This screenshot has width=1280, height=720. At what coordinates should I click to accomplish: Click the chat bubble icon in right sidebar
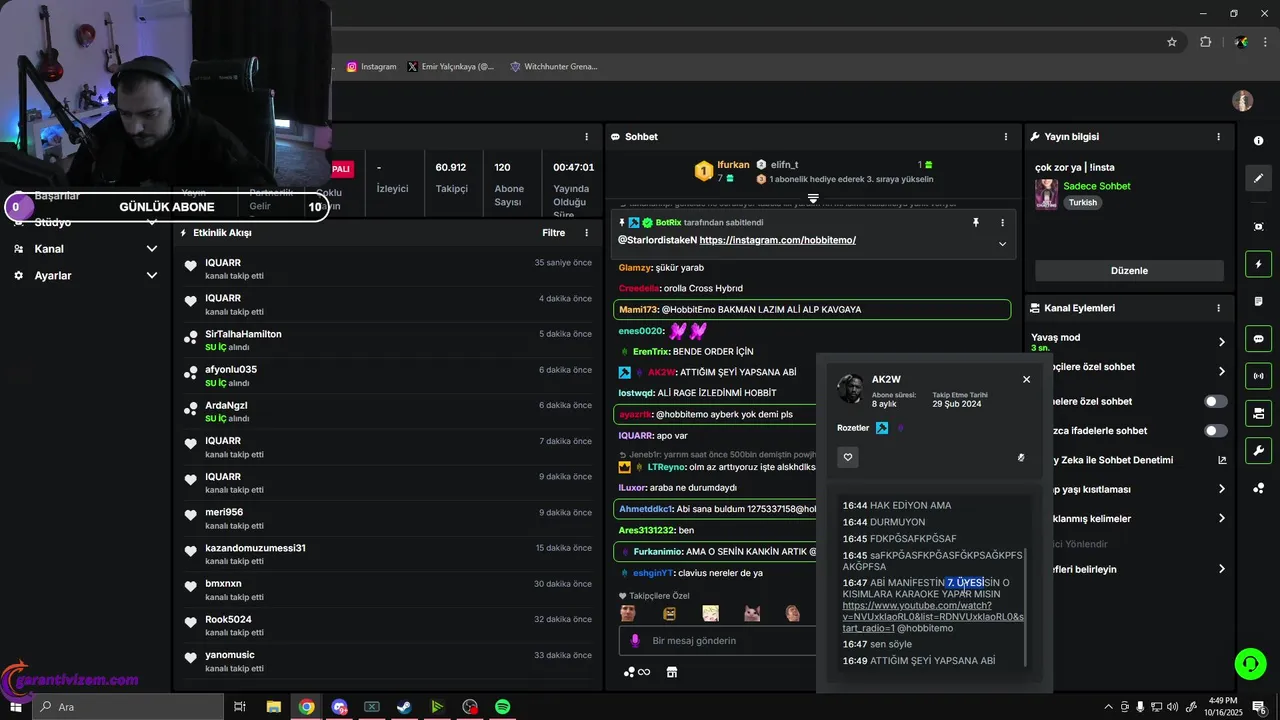click(x=1258, y=338)
